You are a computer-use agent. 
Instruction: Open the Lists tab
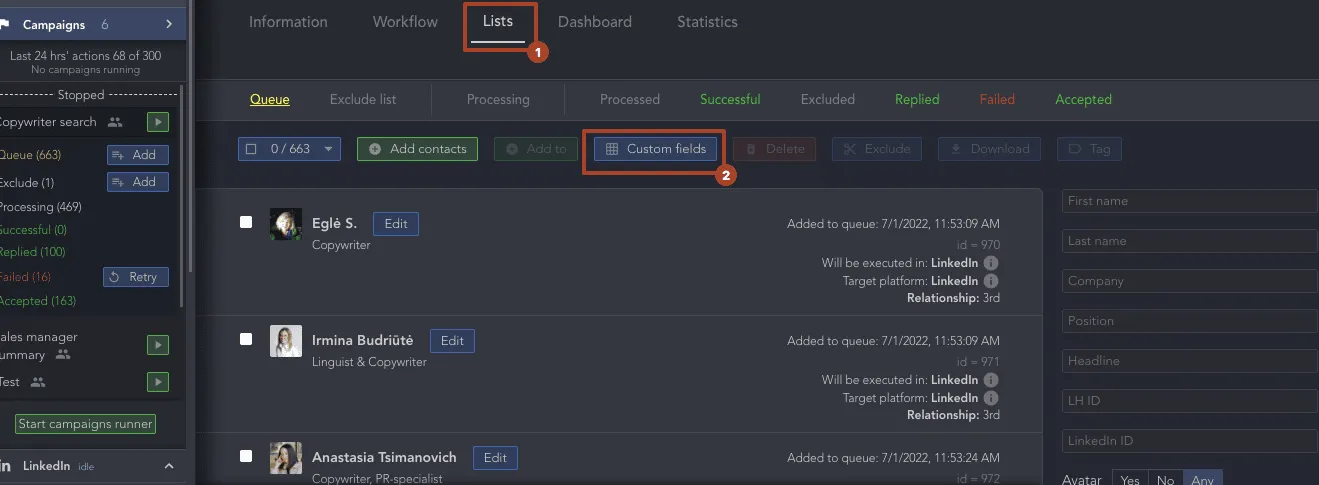pyautogui.click(x=498, y=22)
